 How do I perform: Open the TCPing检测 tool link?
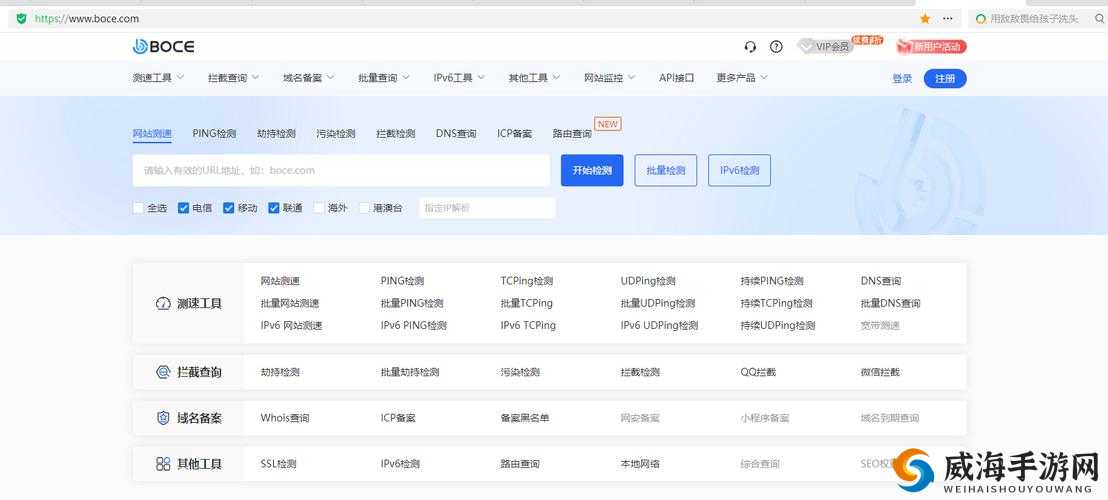pos(526,281)
